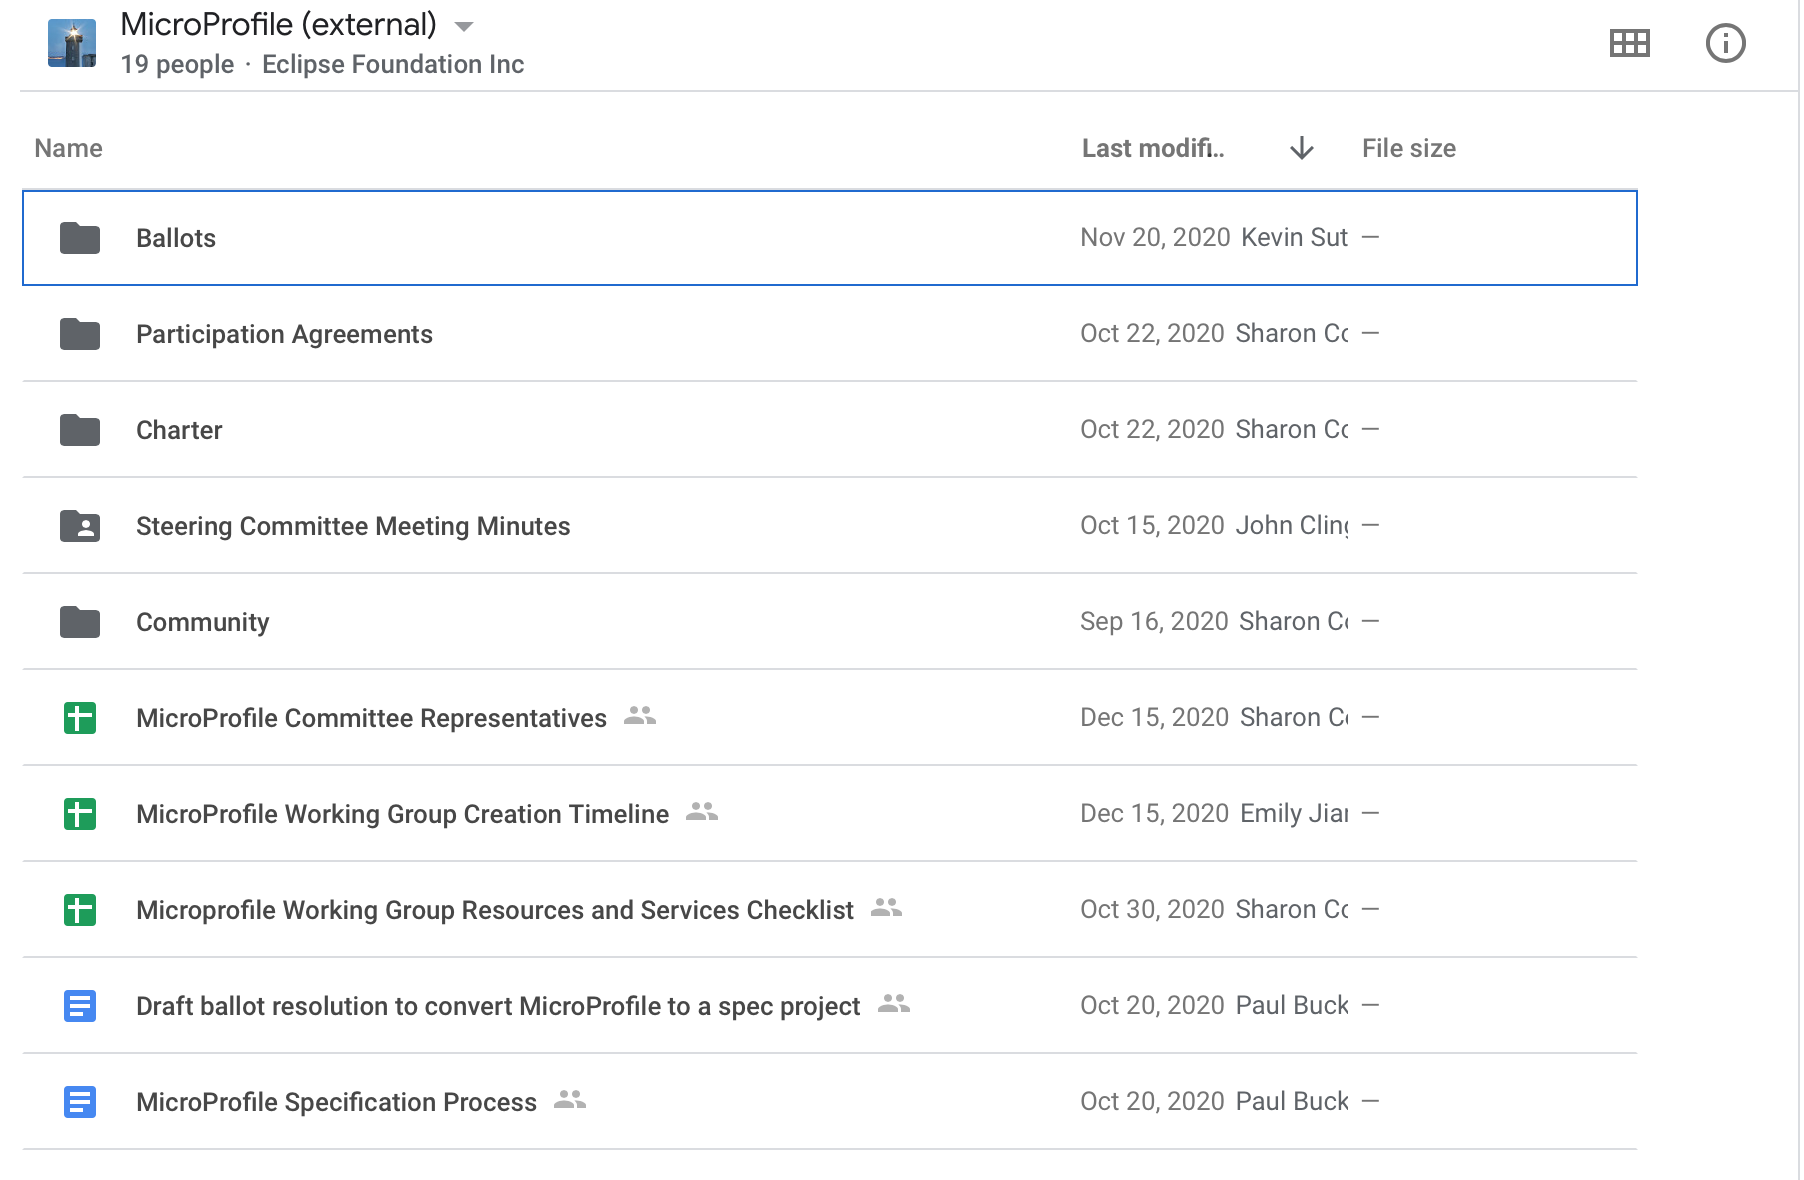Click shared icon beside Services Checklist
1804x1180 pixels.
886,907
